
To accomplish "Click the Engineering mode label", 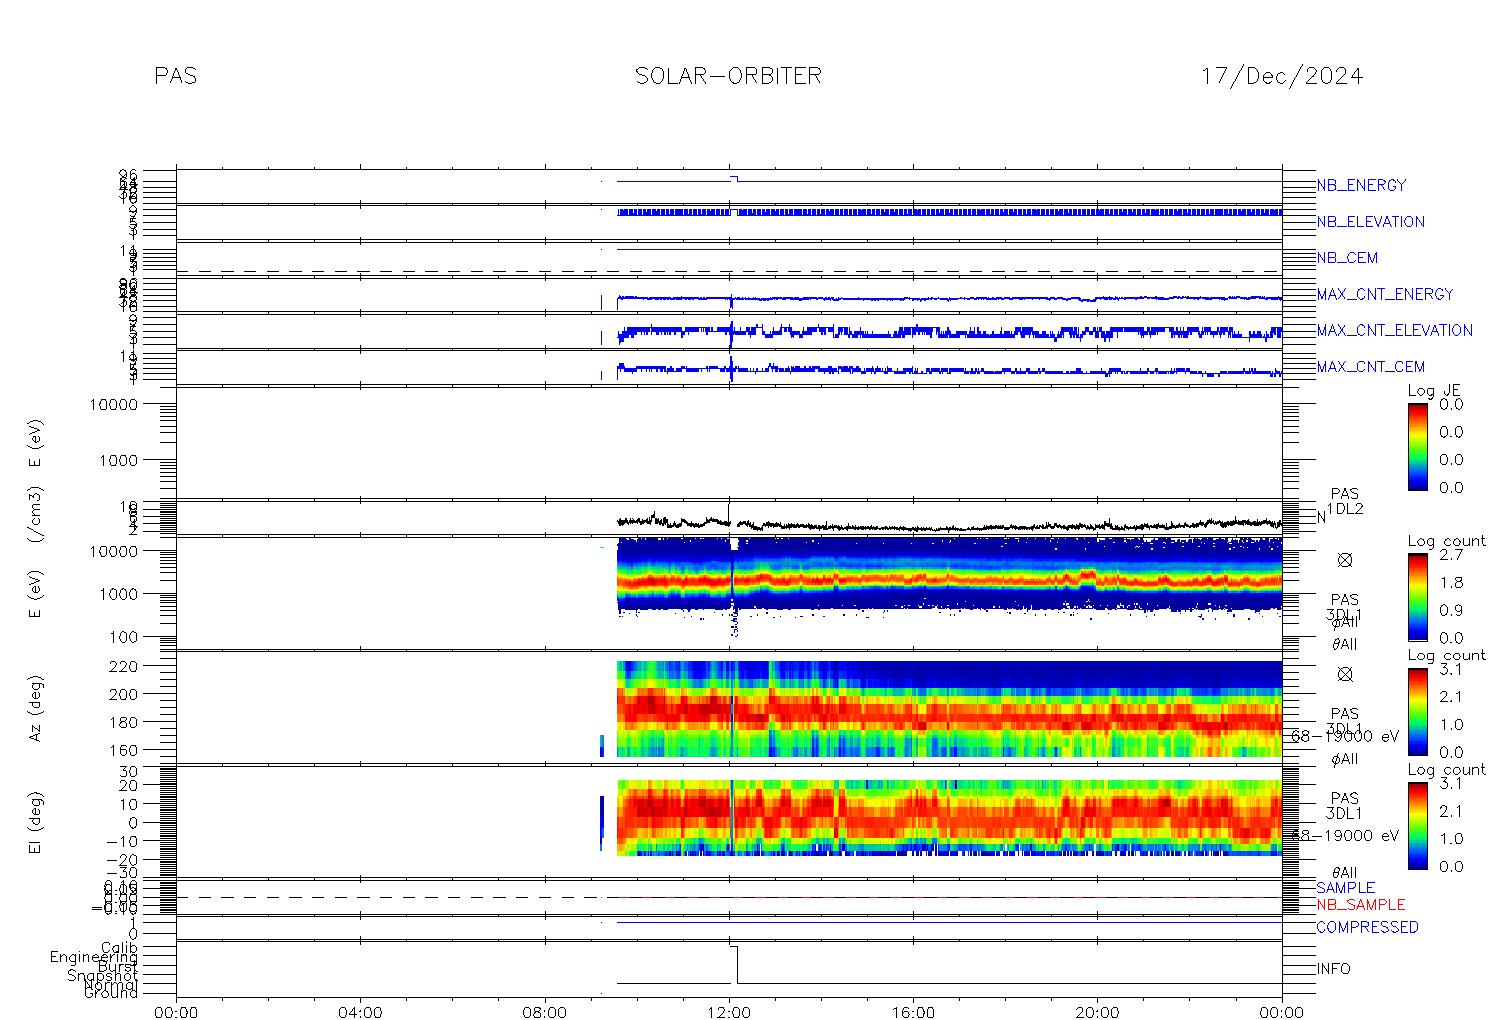I will [x=94, y=957].
